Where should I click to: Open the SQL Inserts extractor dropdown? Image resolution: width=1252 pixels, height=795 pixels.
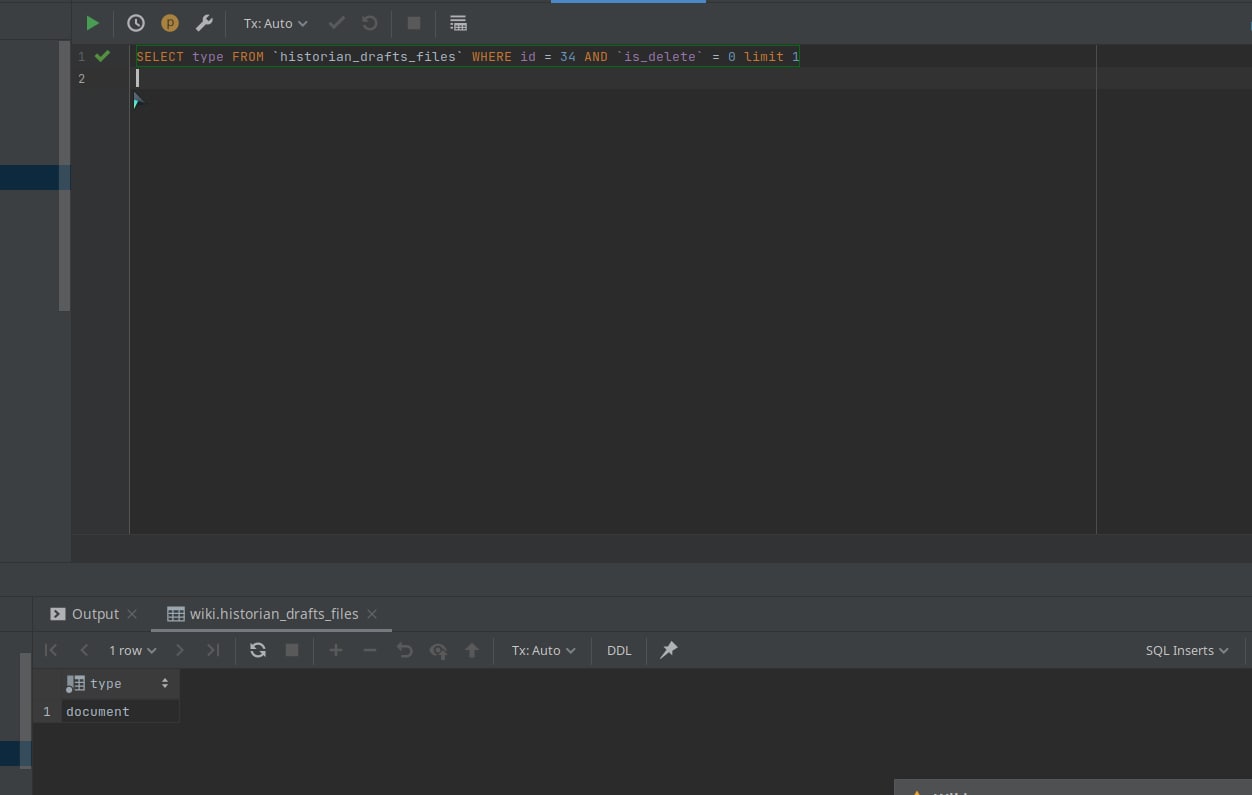pyautogui.click(x=1186, y=650)
